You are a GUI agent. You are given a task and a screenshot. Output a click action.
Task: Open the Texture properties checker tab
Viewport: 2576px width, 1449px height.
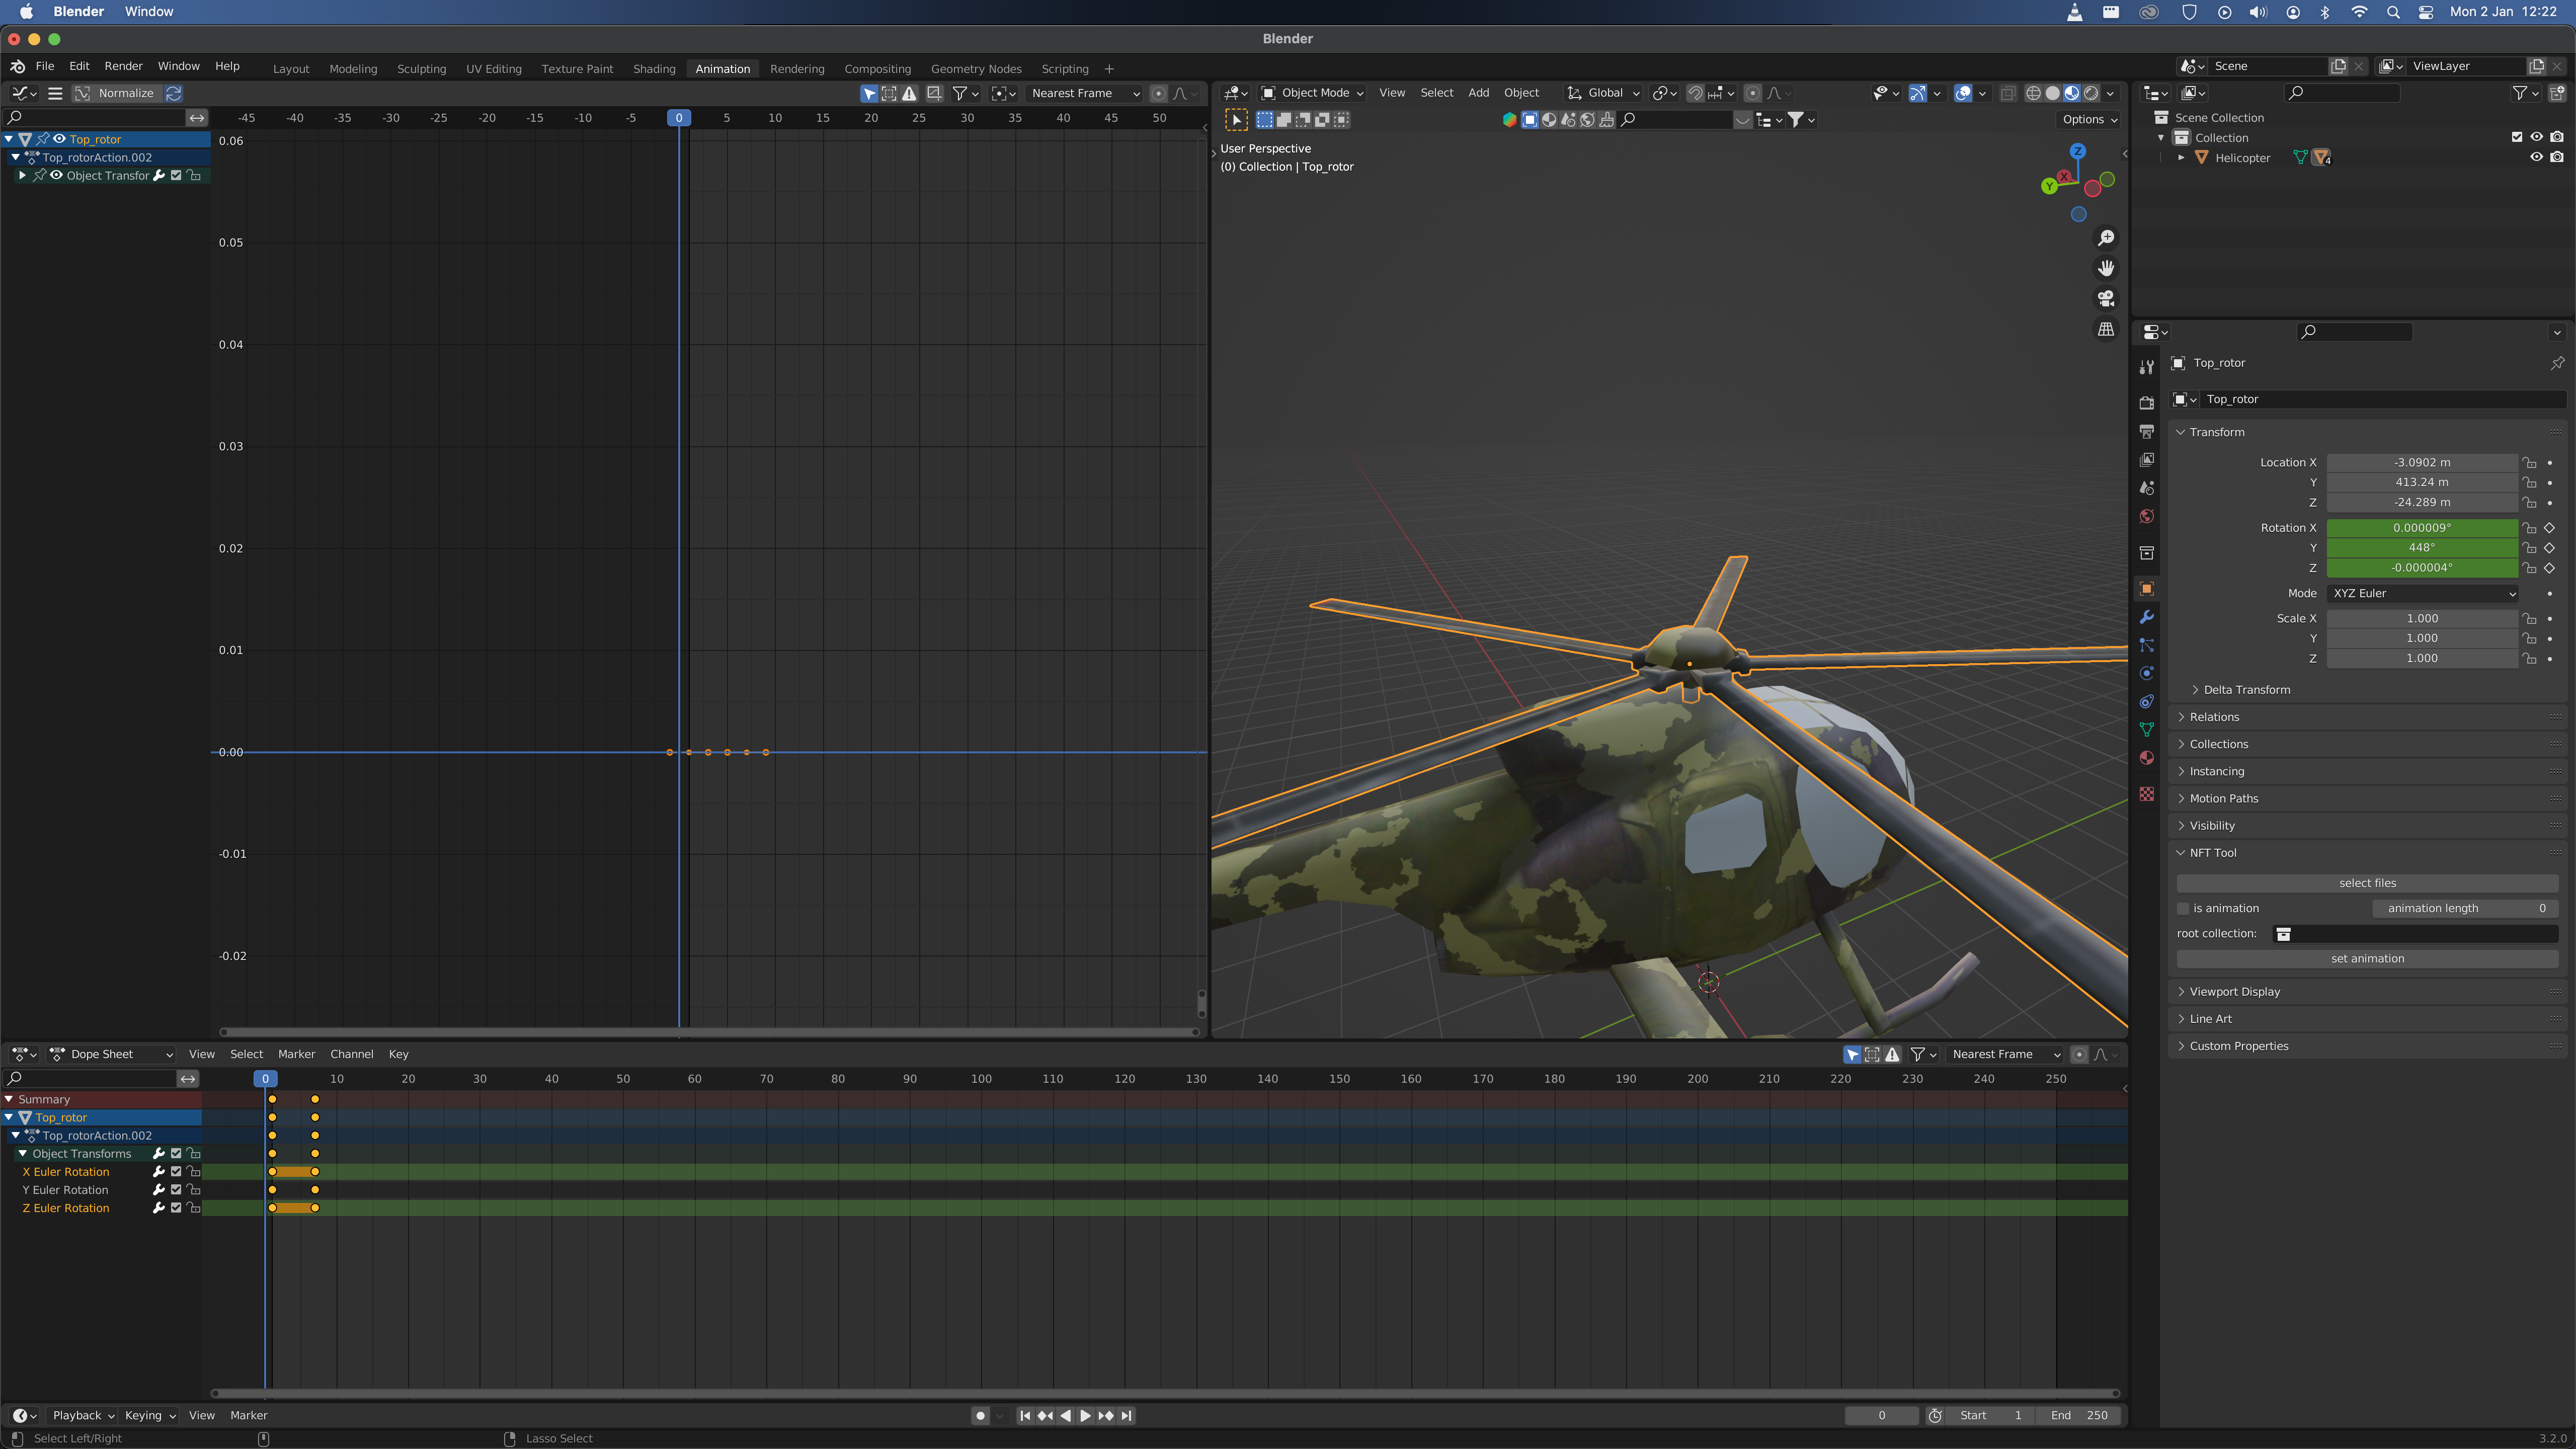[x=2146, y=793]
